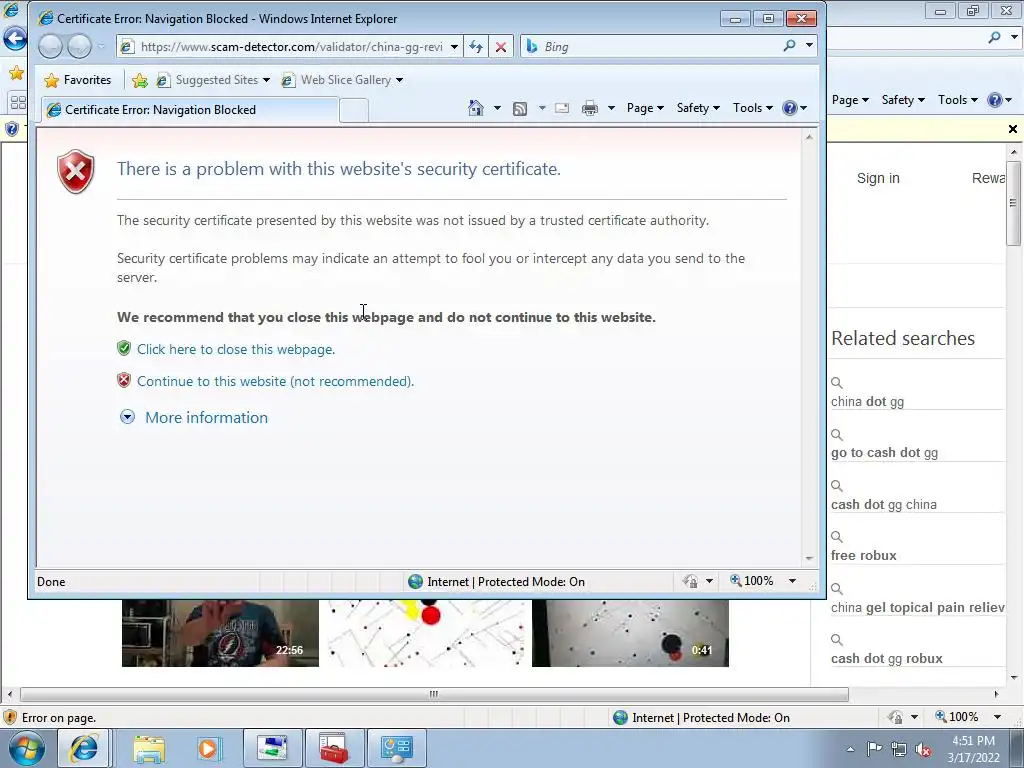Screen dimensions: 1024x768
Task: Click the Print icon in command bar
Action: [x=590, y=108]
